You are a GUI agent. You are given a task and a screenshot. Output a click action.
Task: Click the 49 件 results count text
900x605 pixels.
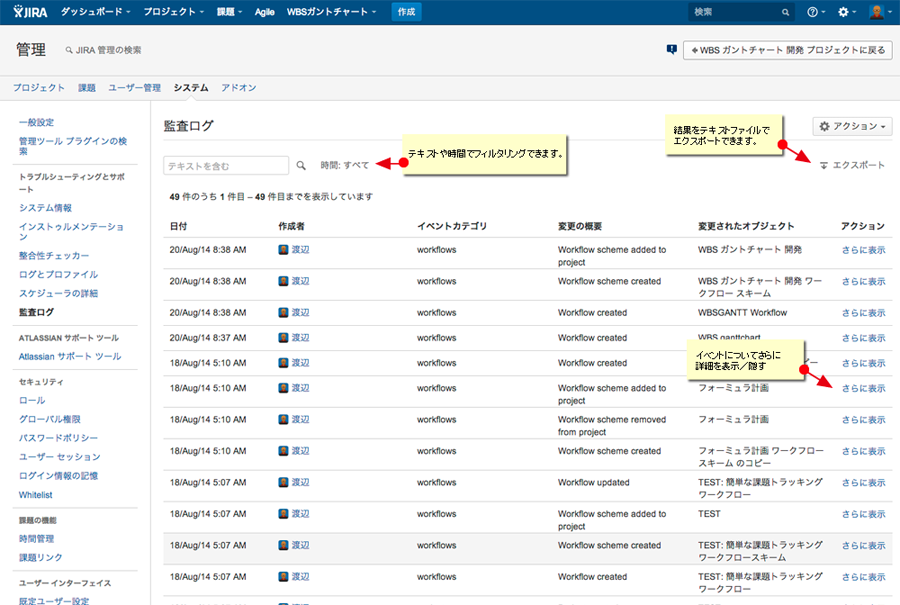pos(271,196)
